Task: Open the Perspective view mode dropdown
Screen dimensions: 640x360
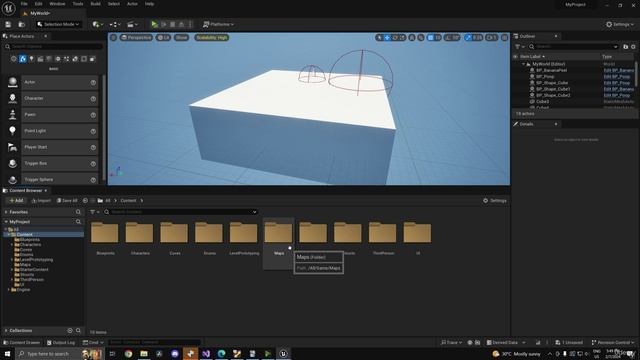Action: 136,38
